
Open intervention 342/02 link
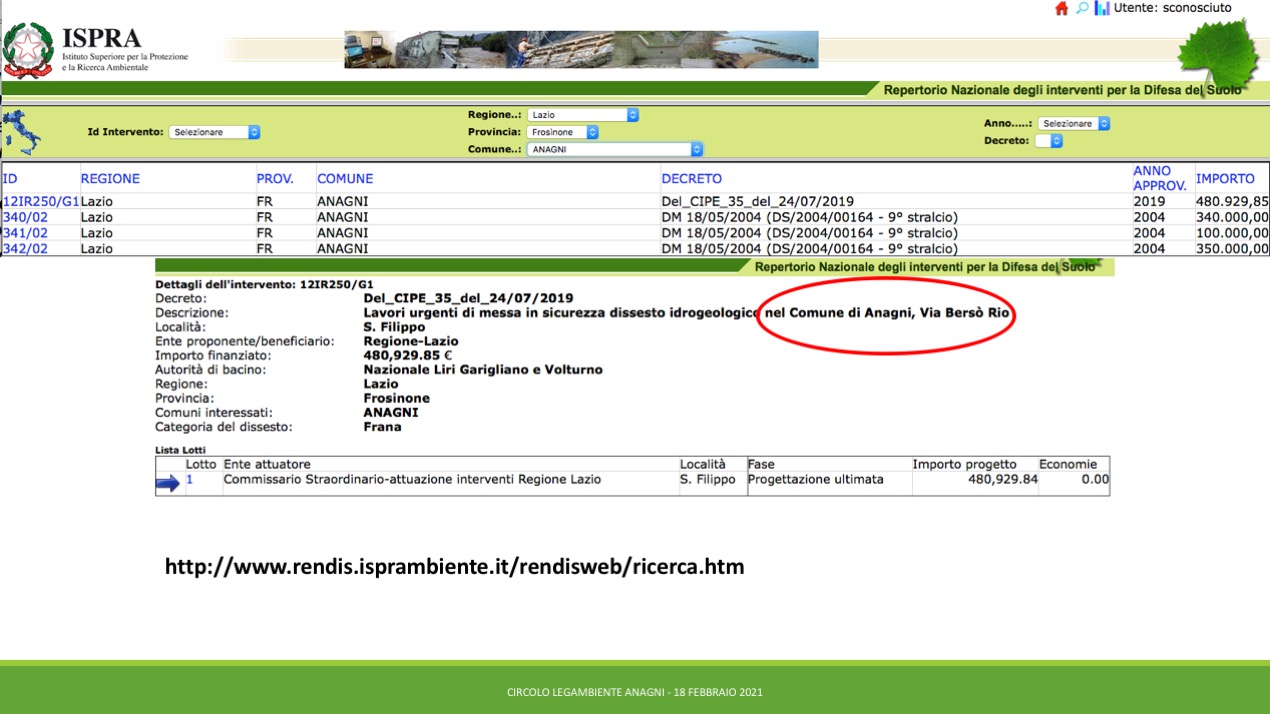pos(25,249)
